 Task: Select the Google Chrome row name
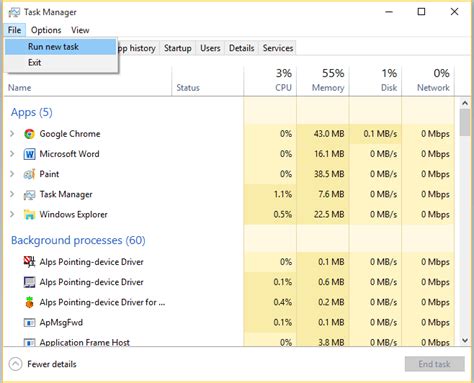tap(70, 134)
